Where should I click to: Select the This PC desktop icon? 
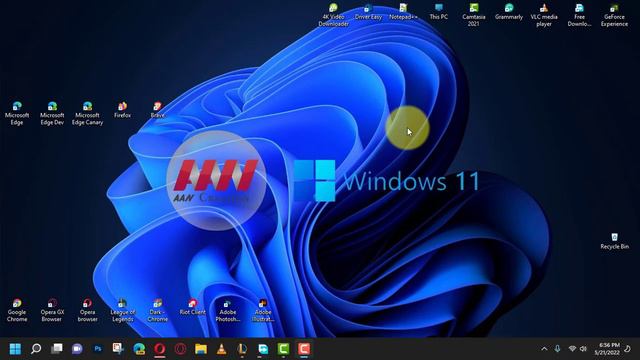pyautogui.click(x=439, y=12)
